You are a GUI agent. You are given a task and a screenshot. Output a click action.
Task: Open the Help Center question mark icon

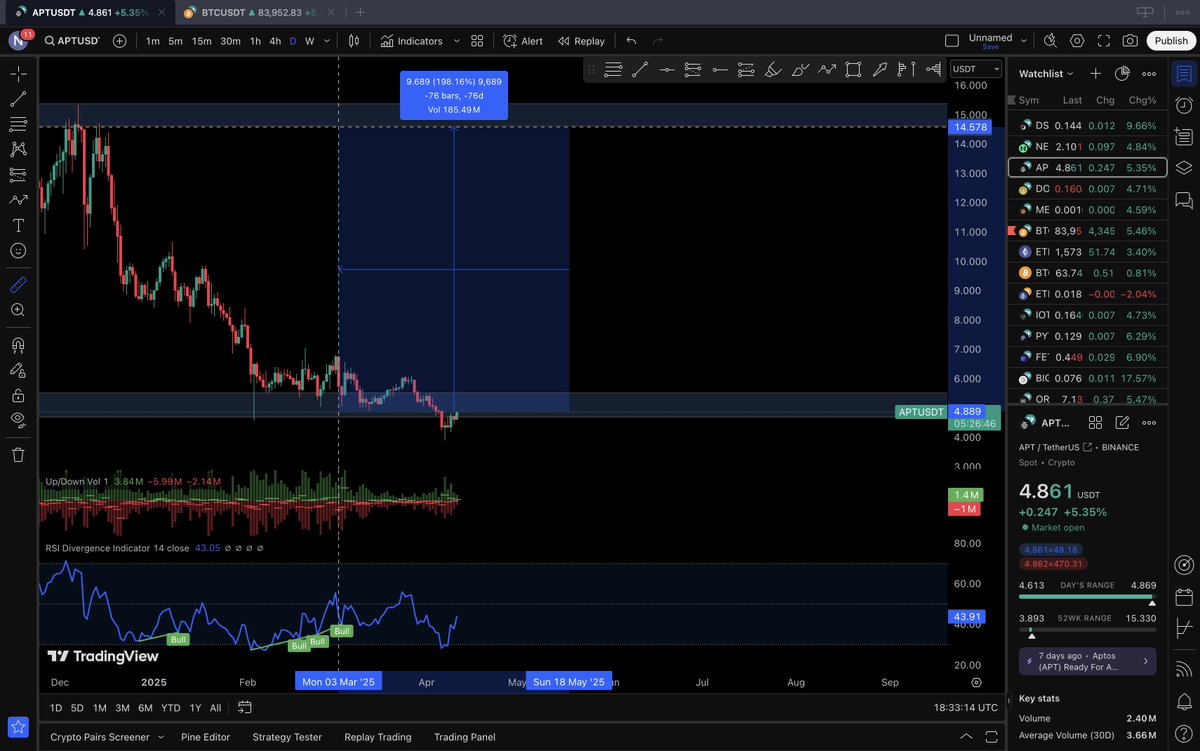coord(1184,735)
